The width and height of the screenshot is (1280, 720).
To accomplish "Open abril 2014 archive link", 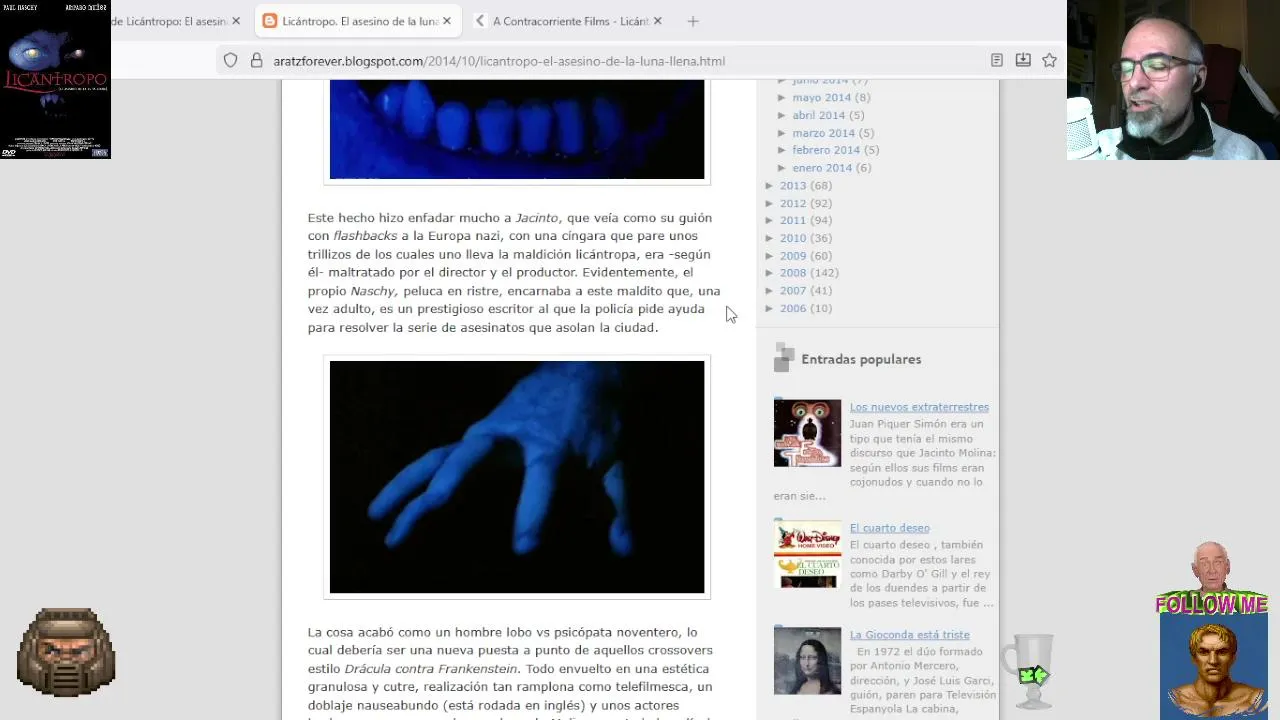I will (819, 115).
